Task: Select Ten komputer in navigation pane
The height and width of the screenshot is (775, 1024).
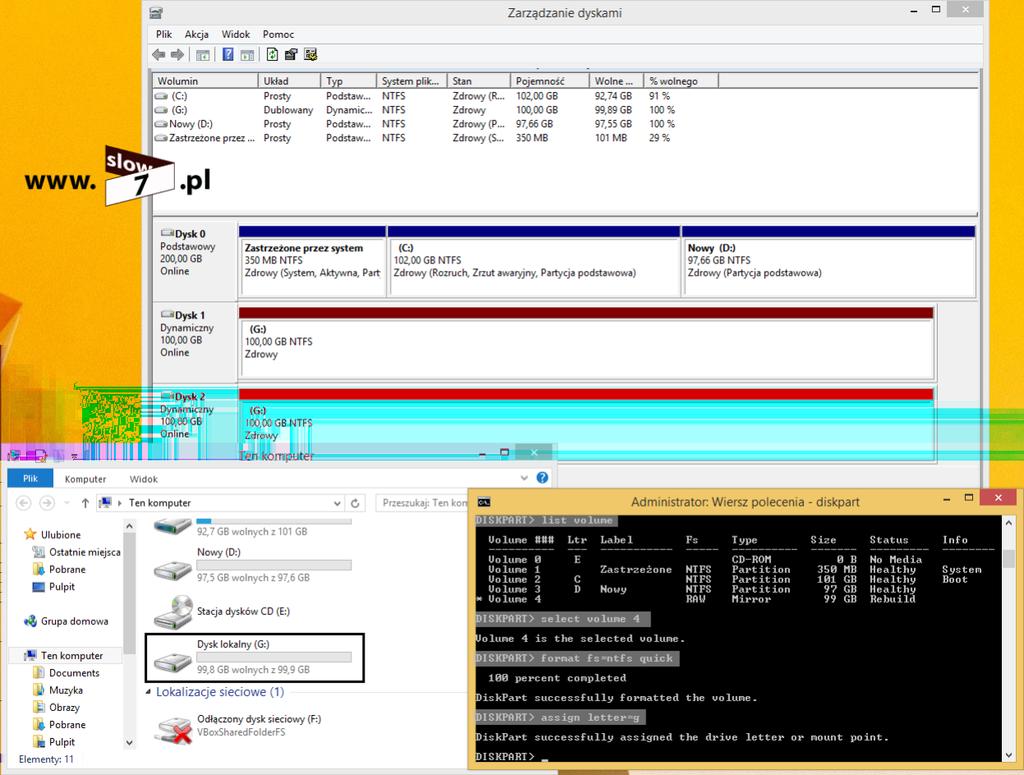Action: coord(72,655)
